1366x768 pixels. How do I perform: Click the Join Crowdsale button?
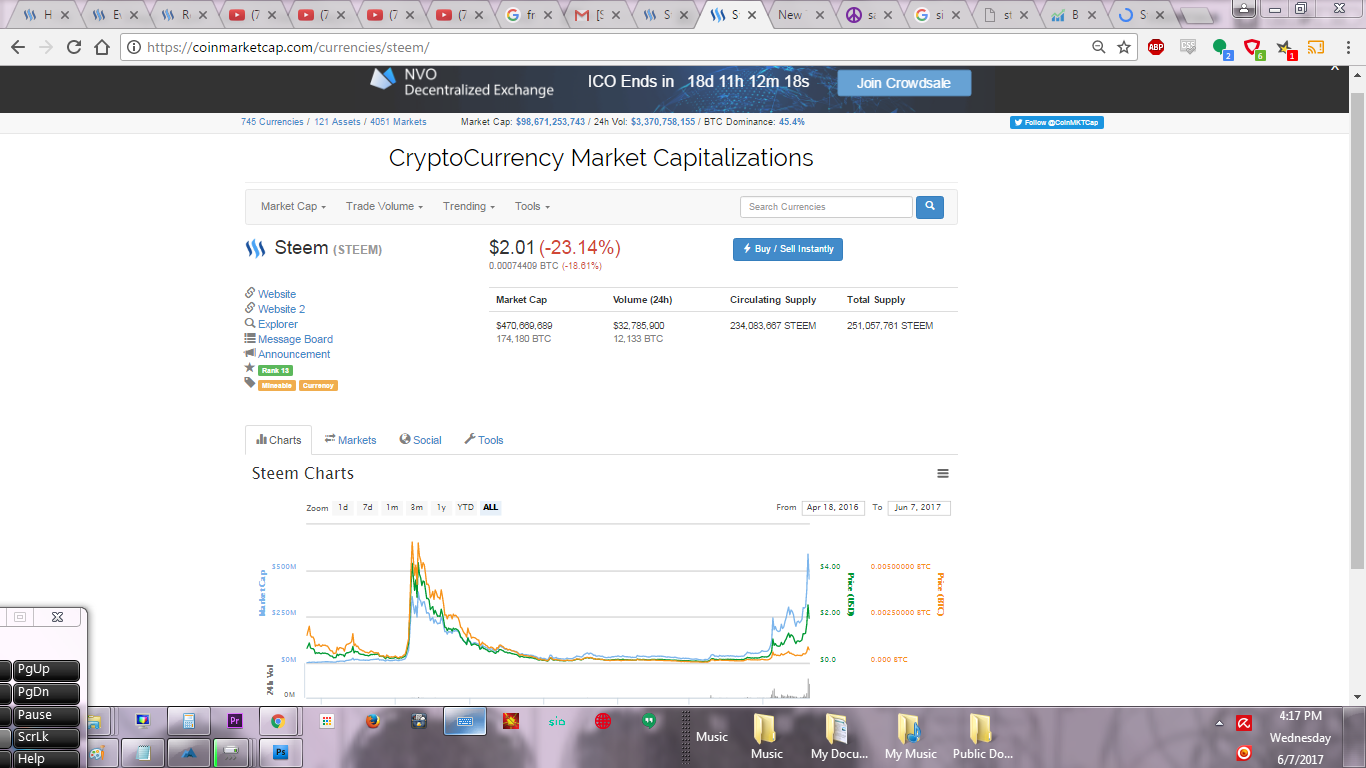904,83
